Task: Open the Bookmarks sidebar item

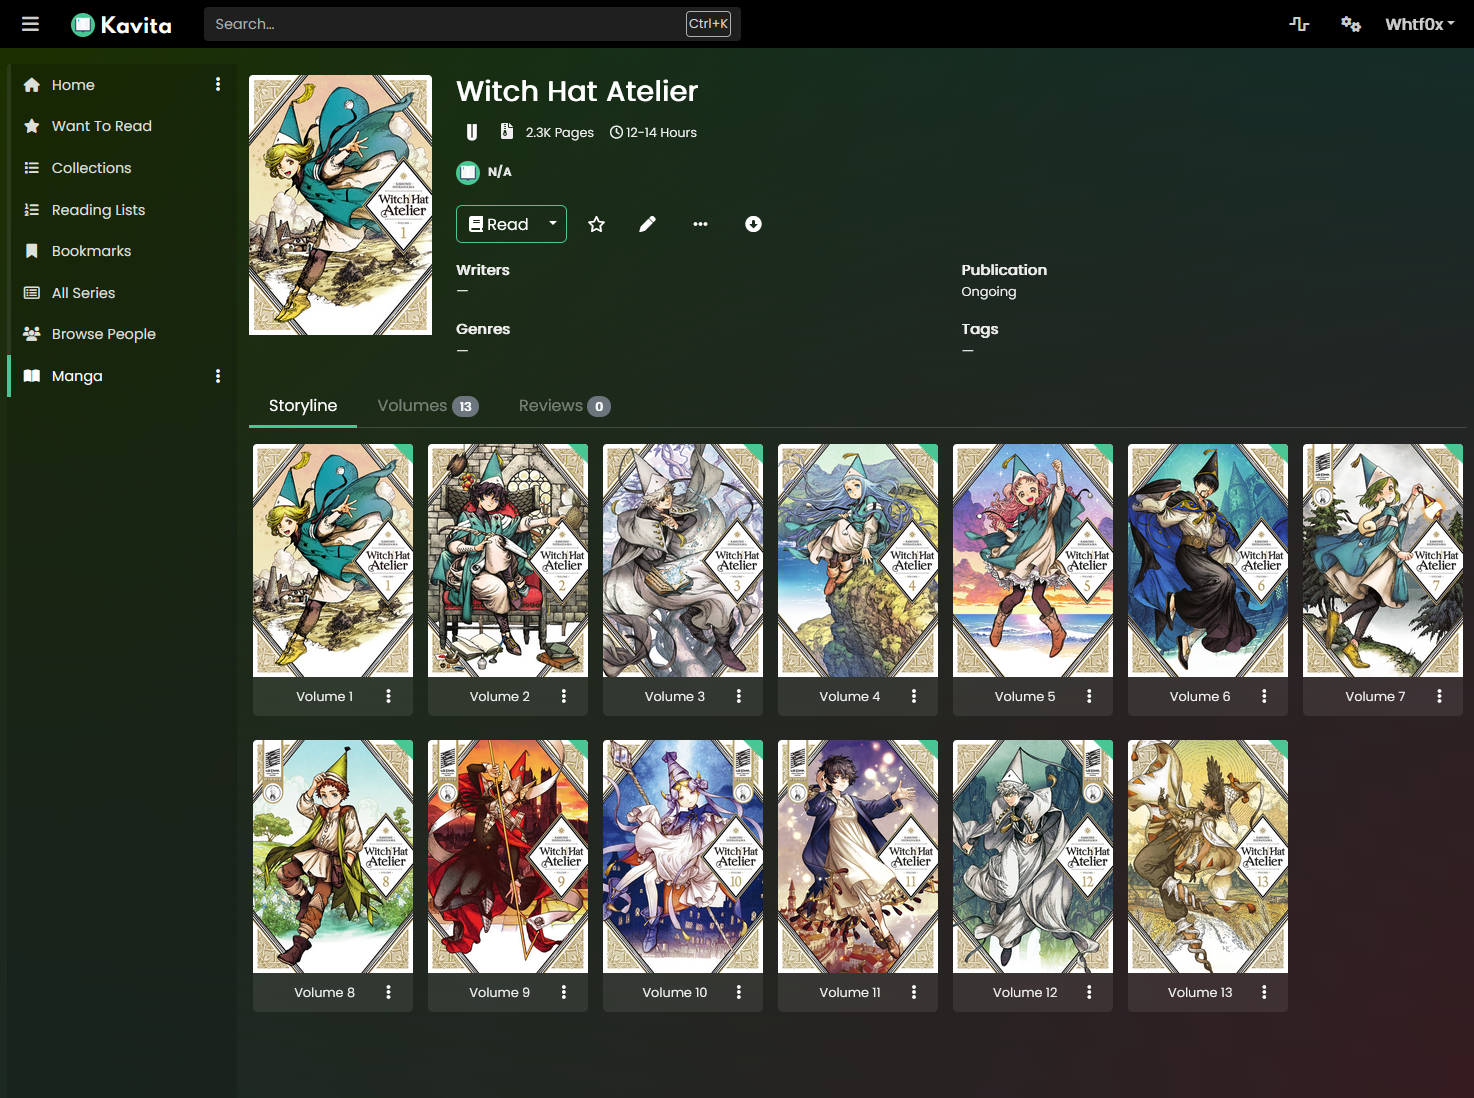Action: pos(91,251)
